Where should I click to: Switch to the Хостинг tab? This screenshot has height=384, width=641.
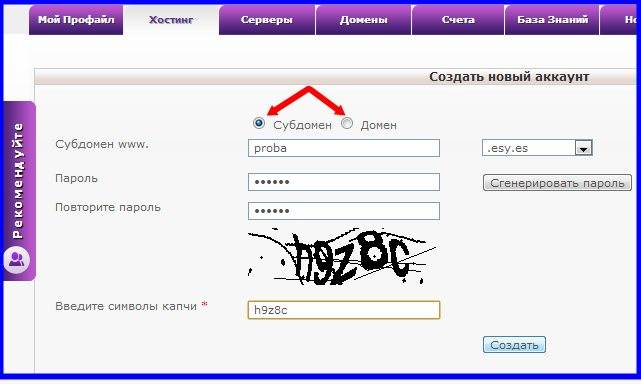pos(171,20)
